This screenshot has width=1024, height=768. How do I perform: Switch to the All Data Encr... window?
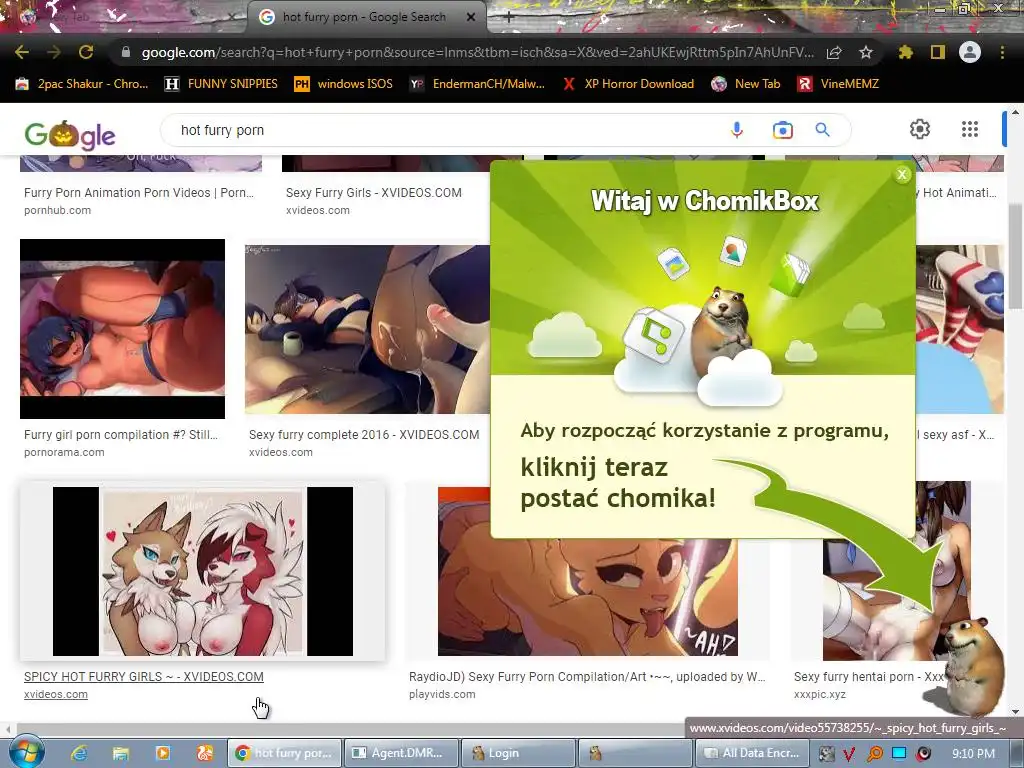(752, 753)
